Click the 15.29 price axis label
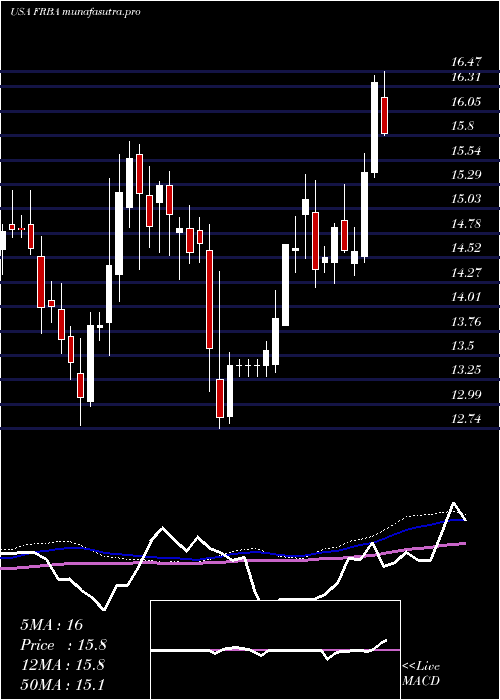 coord(467,175)
